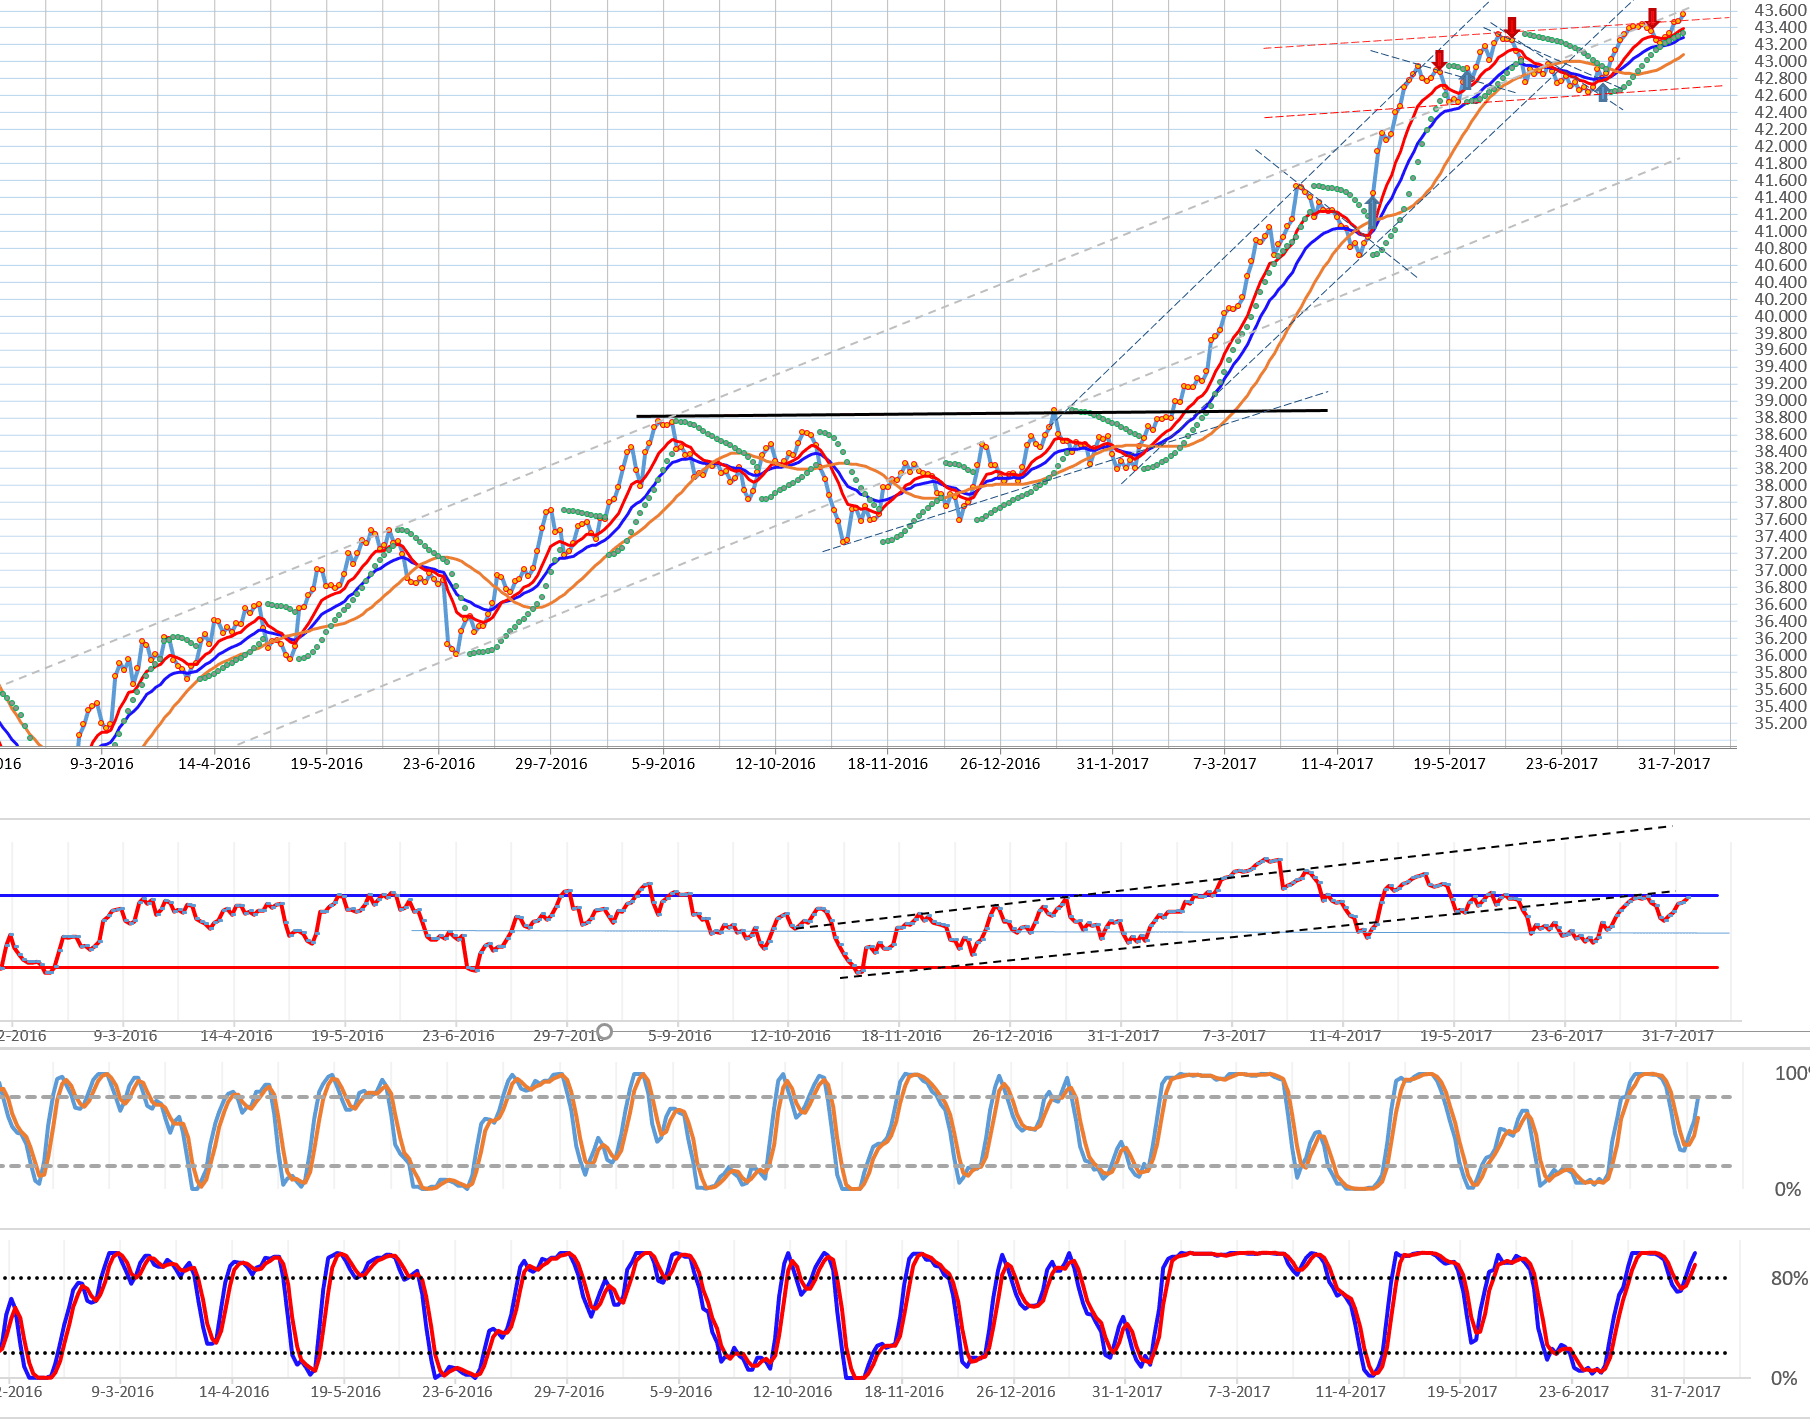Select the 0% label on bottom oscillator

click(1784, 1379)
